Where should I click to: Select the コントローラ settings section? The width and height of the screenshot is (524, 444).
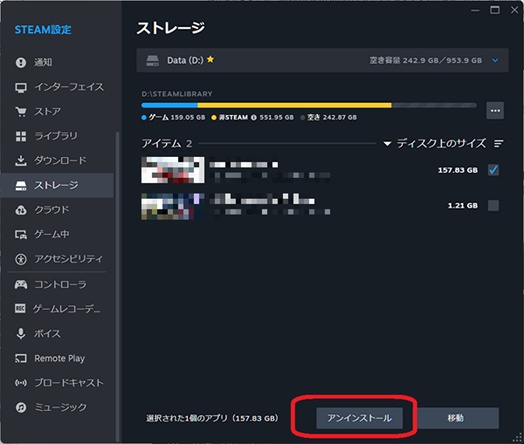click(x=57, y=285)
